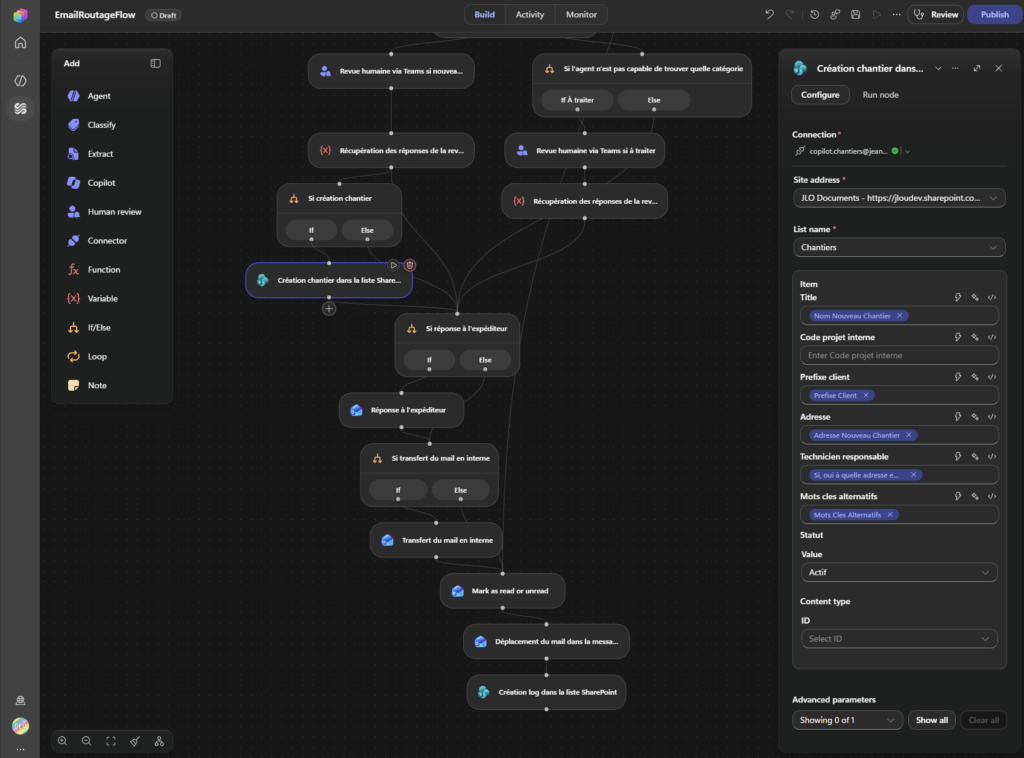
Task: Fit the flow to the view
Action: (x=111, y=741)
